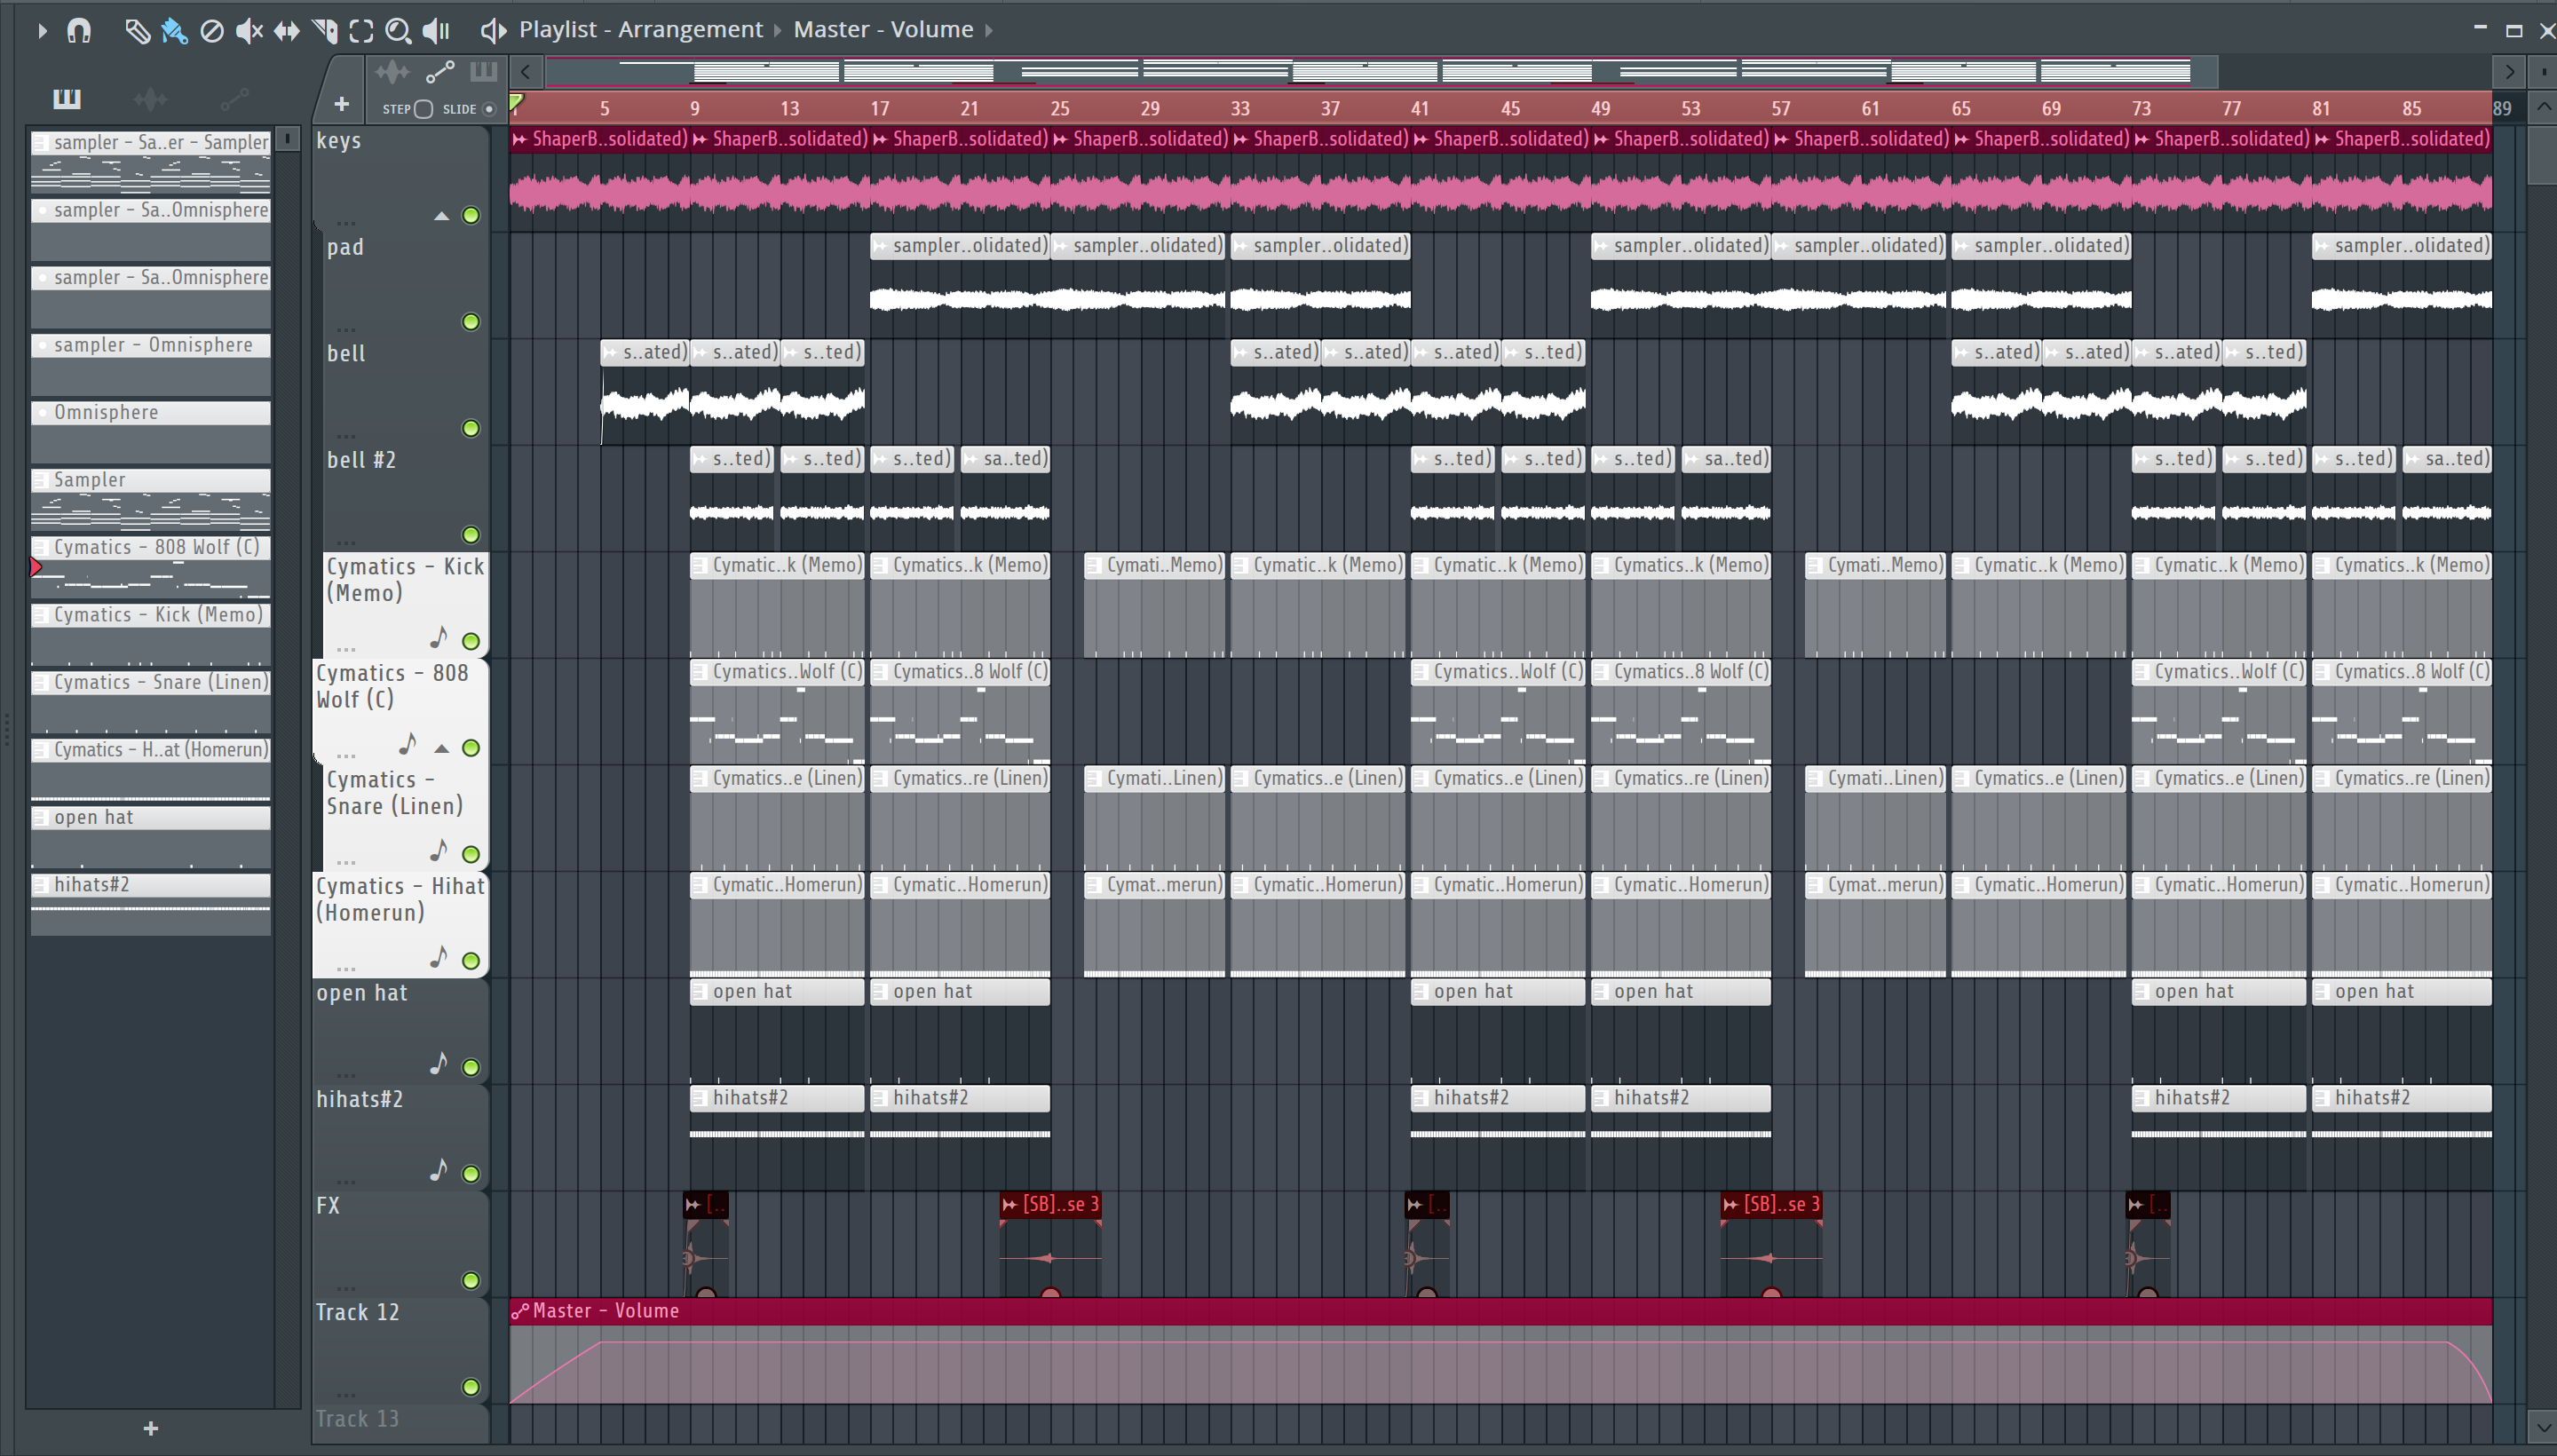Screen dimensions: 2557x1456
Task: Select the Mute tool
Action: (249, 31)
